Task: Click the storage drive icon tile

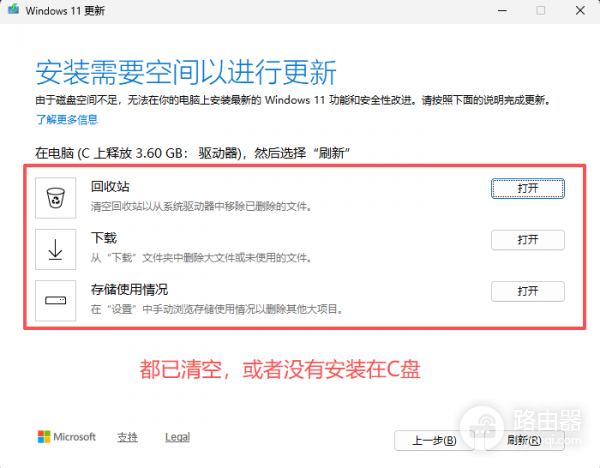Action: [x=55, y=301]
